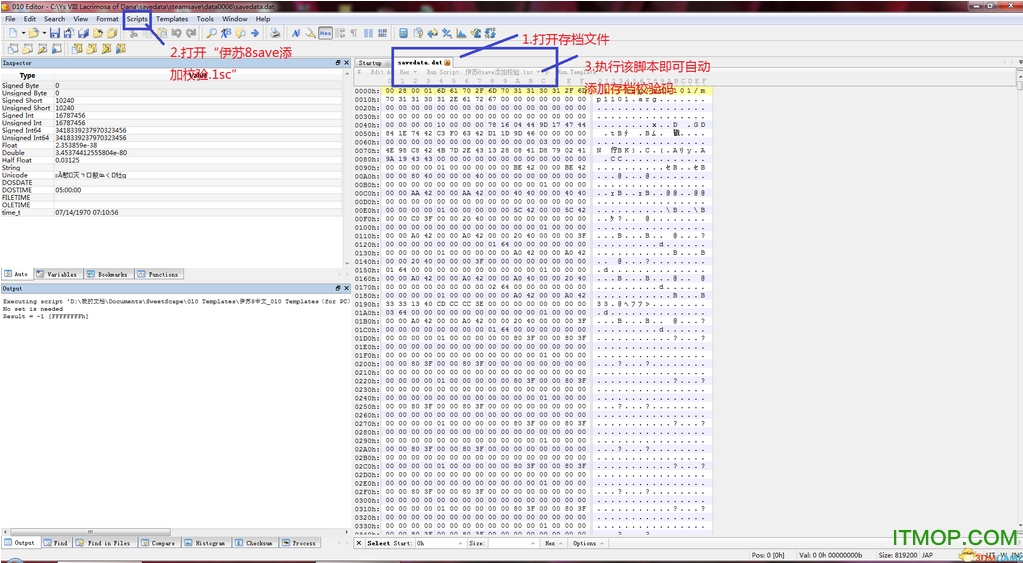Click the Cut scissors toolbar icon
The image size is (1023, 563).
click(133, 33)
